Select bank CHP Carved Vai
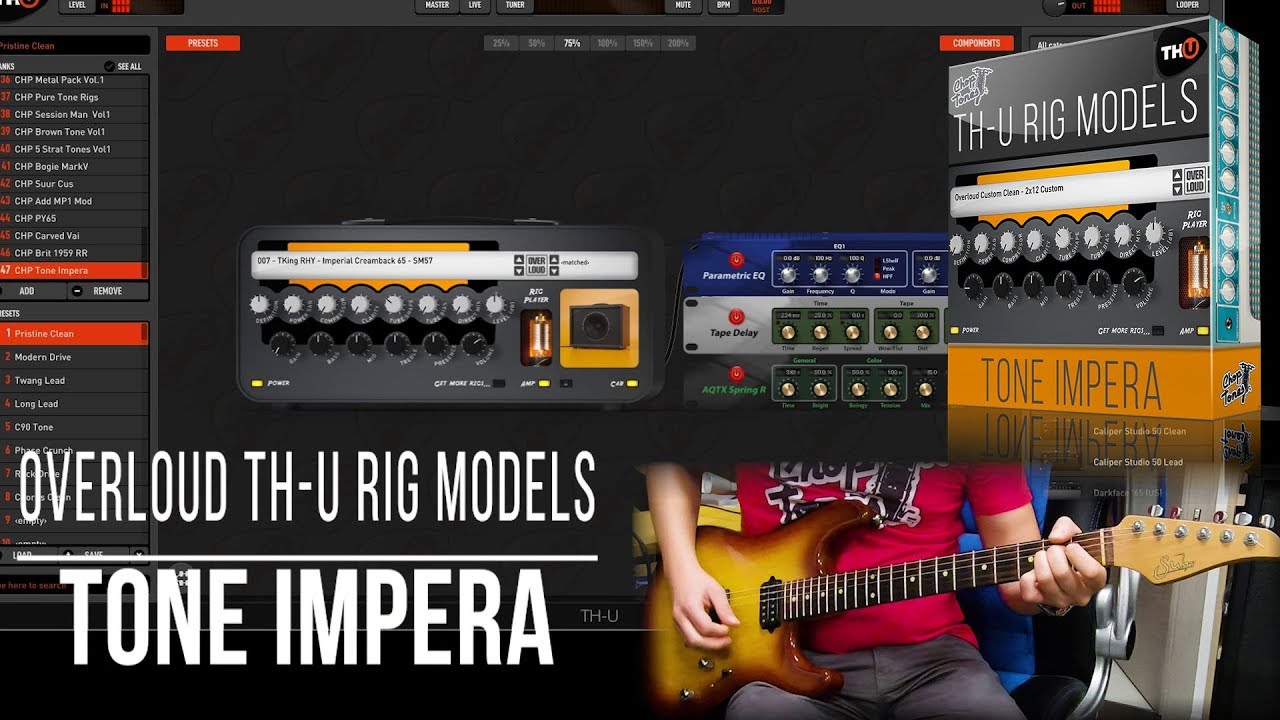This screenshot has width=1280, height=720. [x=74, y=236]
